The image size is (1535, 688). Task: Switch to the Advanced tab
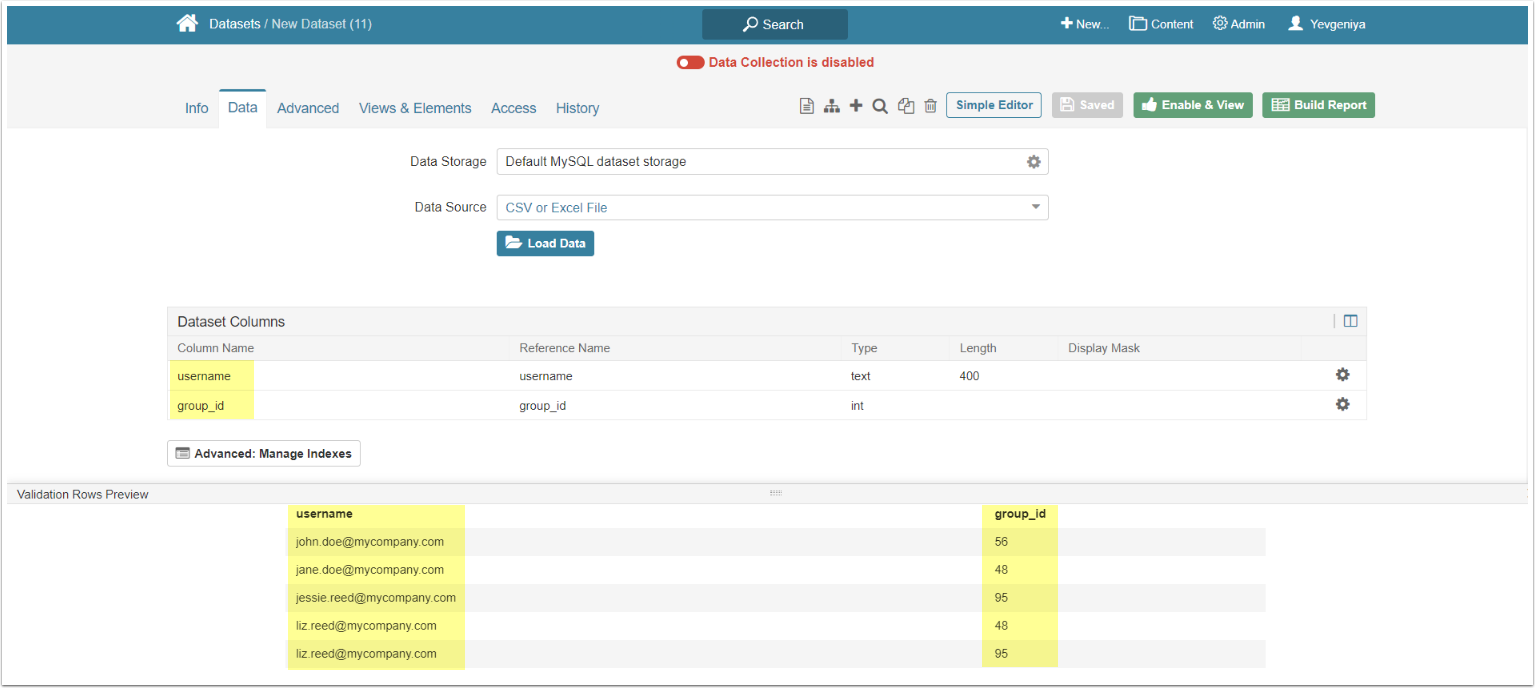(x=308, y=108)
